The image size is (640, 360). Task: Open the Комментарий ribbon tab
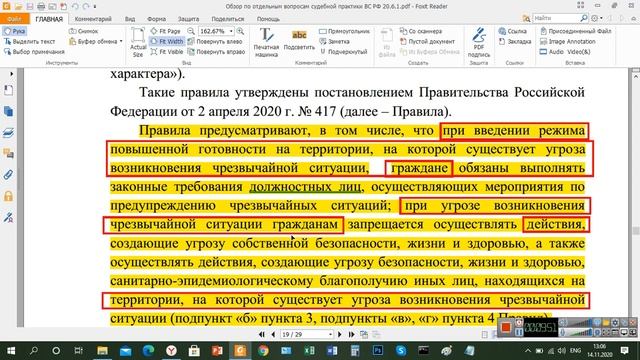[93, 19]
